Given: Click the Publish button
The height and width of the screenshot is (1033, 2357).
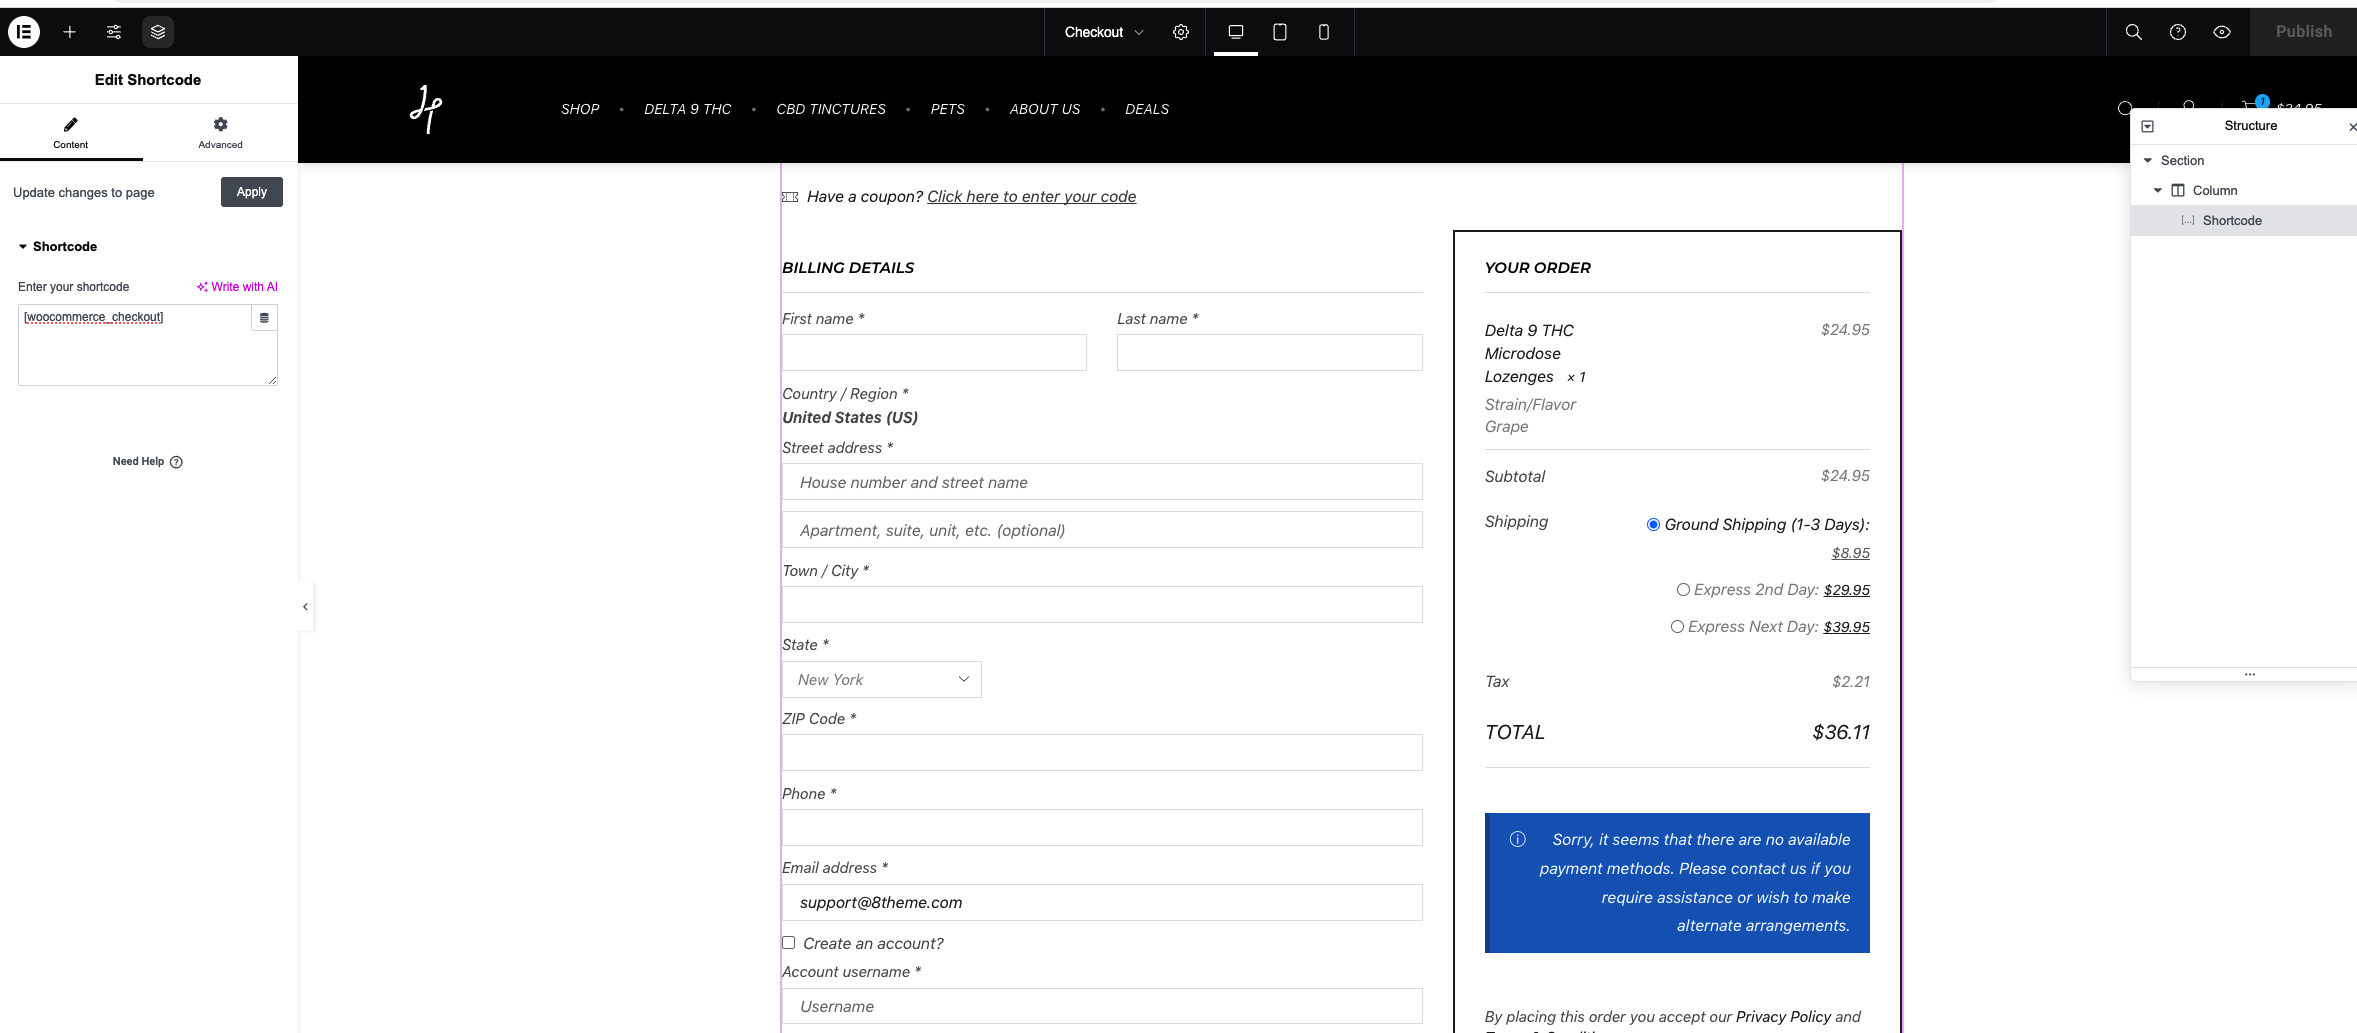Looking at the screenshot, I should tap(2303, 32).
